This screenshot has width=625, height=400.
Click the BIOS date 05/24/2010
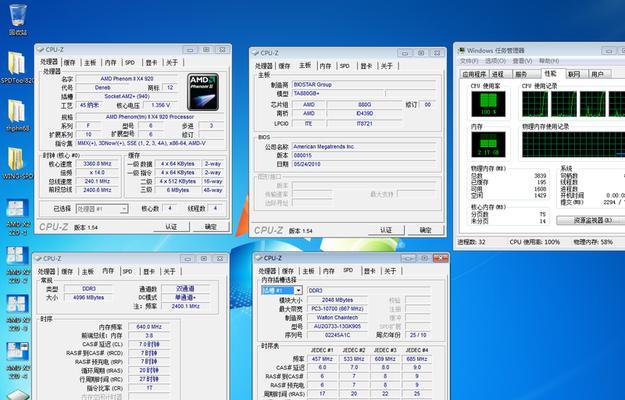pos(364,164)
